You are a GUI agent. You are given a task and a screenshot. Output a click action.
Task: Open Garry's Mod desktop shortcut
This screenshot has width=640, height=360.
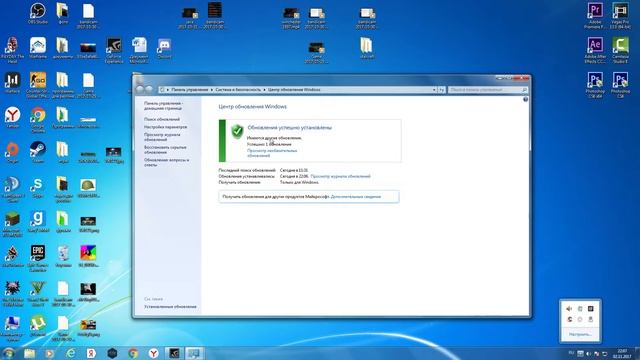coord(38,222)
